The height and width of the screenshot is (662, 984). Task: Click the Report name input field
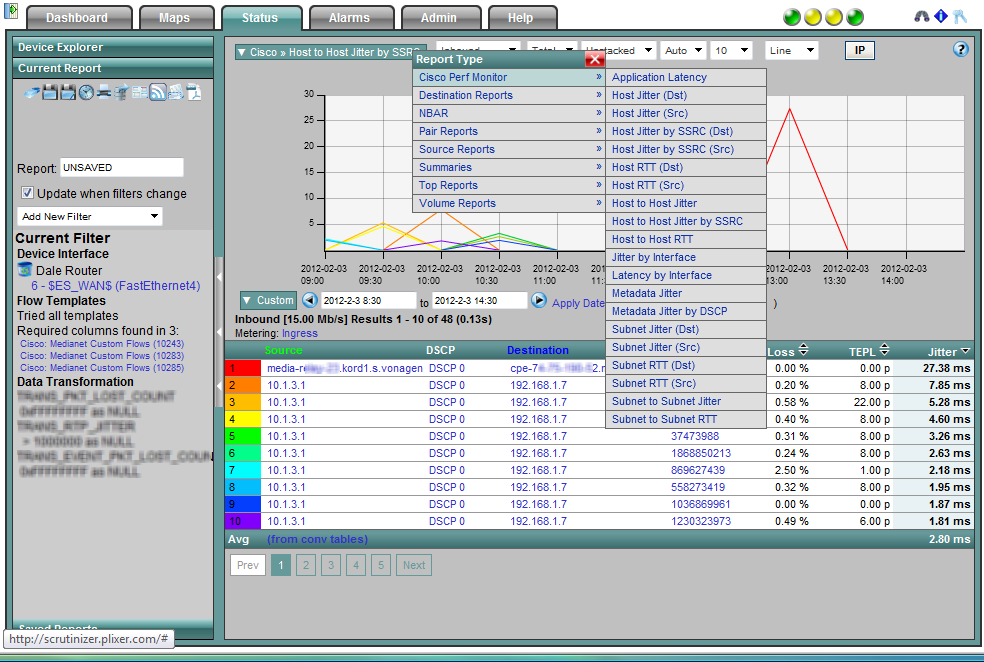coord(121,167)
